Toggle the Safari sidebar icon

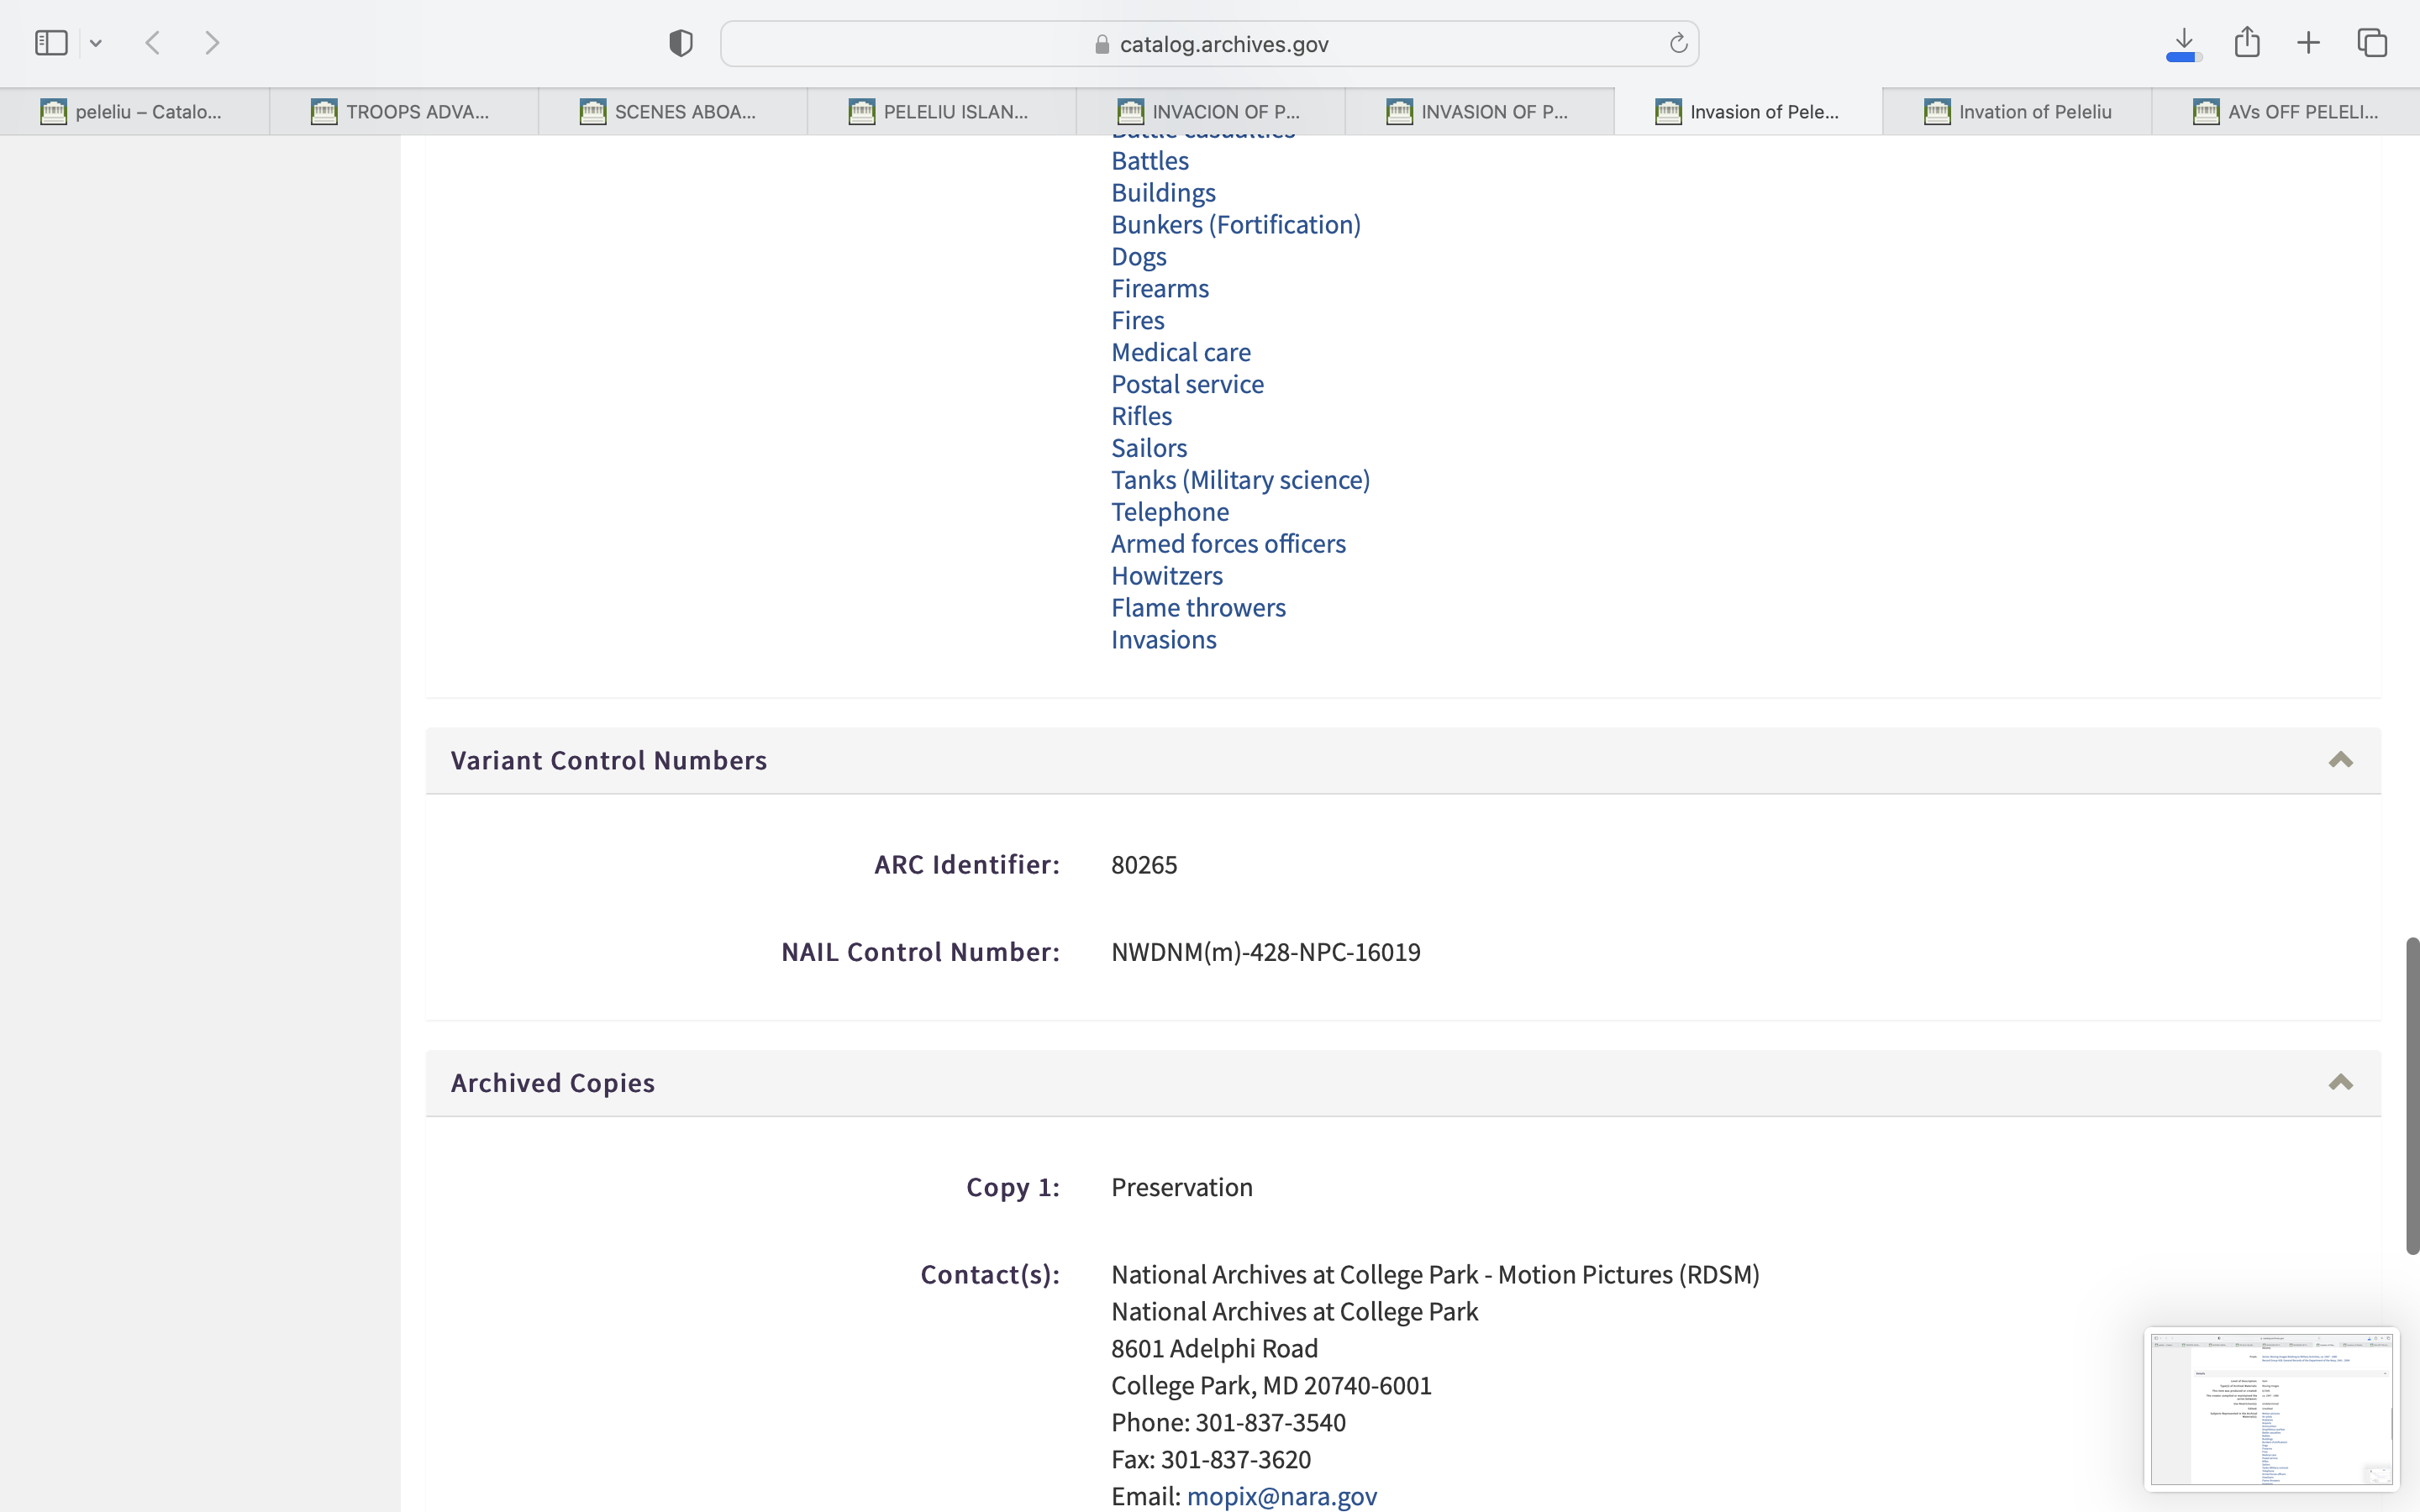pos(51,43)
